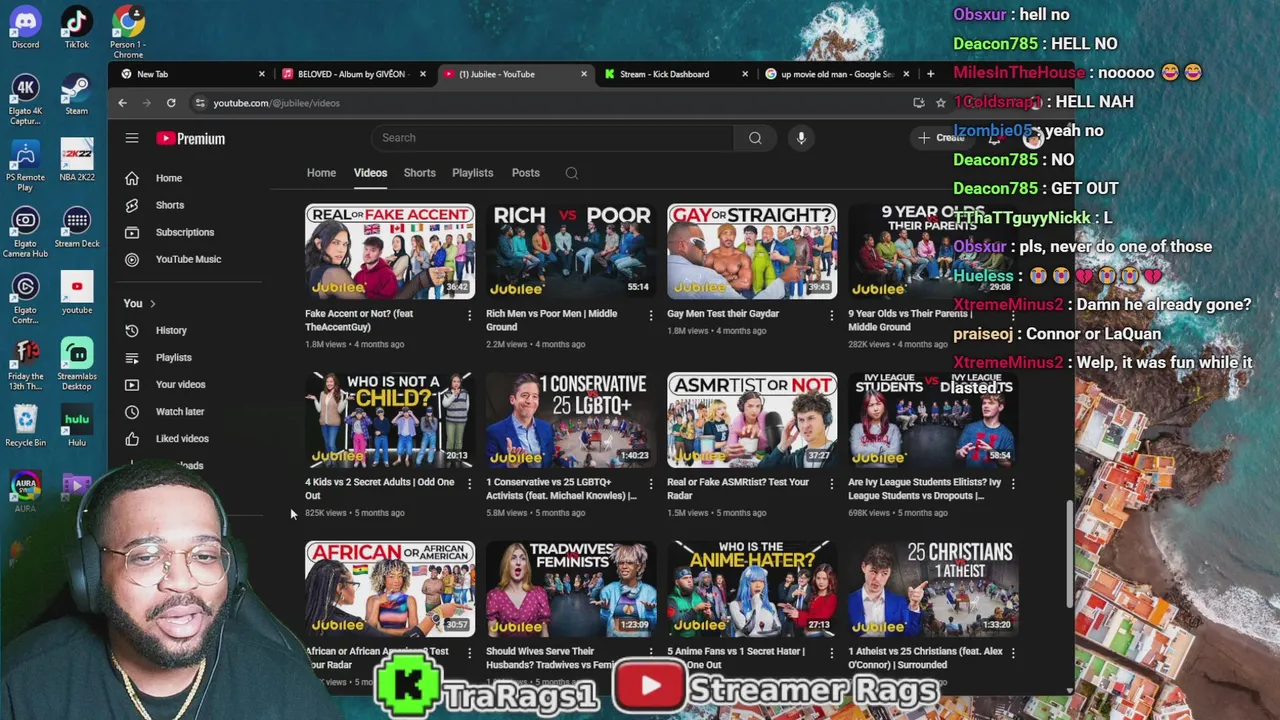Screen dimensions: 1280x720
Task: Launch Stream Deck desktop icon
Action: coord(76,227)
